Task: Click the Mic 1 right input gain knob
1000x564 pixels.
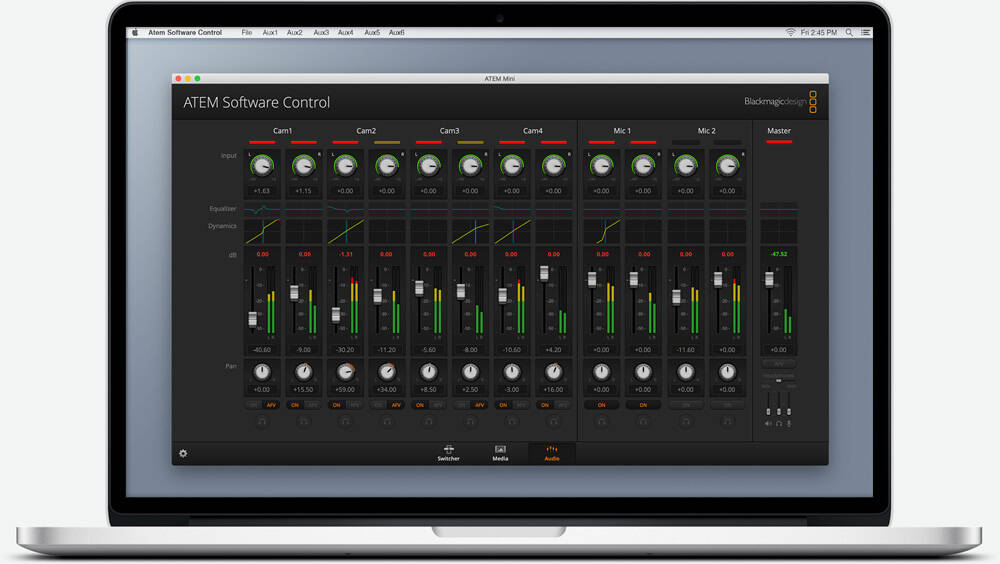Action: pos(643,166)
